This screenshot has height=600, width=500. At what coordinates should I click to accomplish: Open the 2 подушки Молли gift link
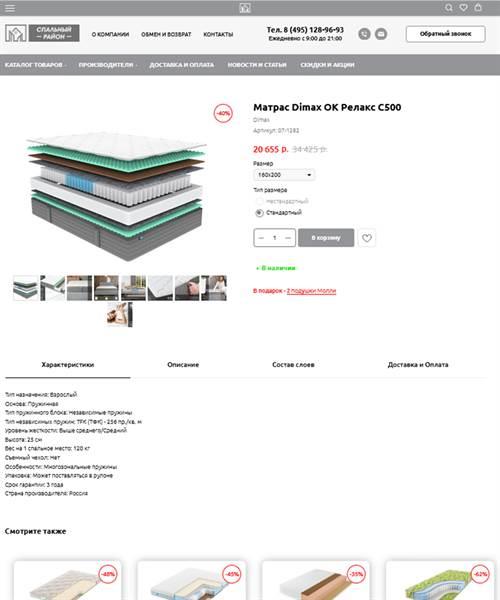pyautogui.click(x=311, y=291)
